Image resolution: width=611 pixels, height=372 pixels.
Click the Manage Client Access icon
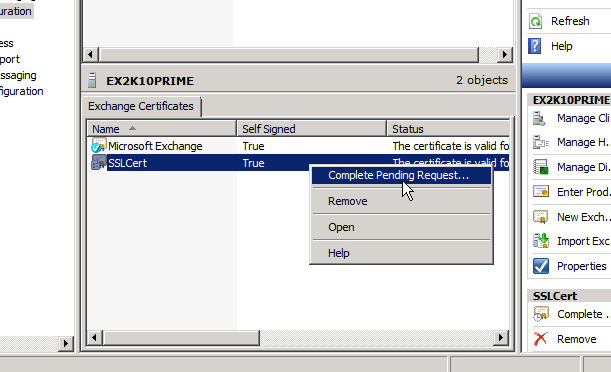click(540, 118)
